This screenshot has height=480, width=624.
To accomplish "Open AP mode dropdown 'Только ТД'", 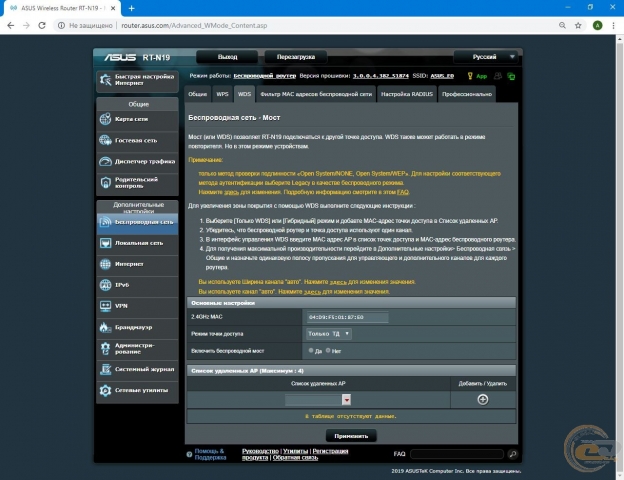I will 329,334.
